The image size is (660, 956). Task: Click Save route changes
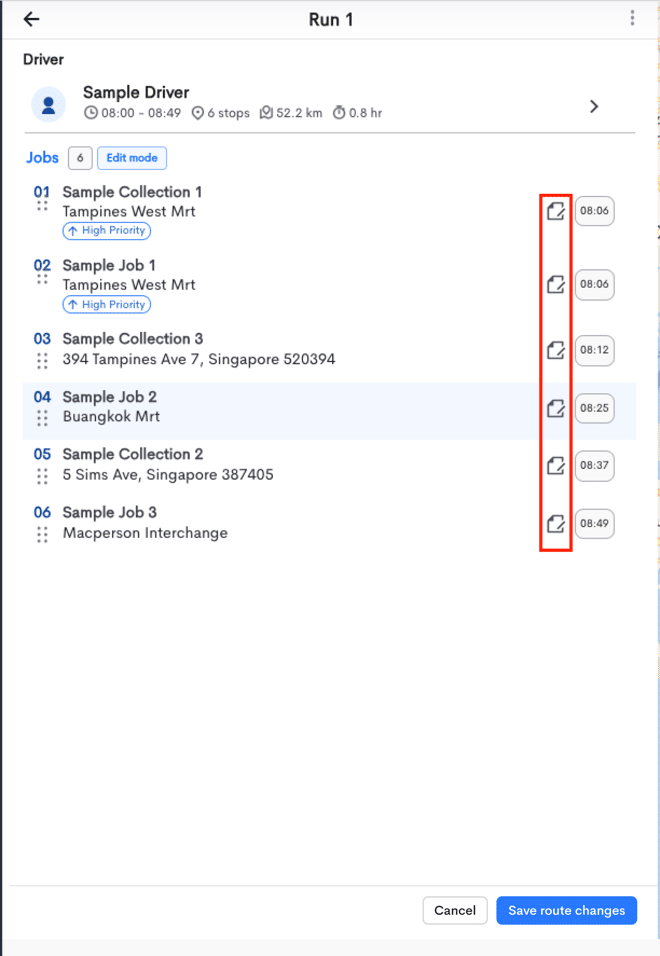pyautogui.click(x=566, y=910)
